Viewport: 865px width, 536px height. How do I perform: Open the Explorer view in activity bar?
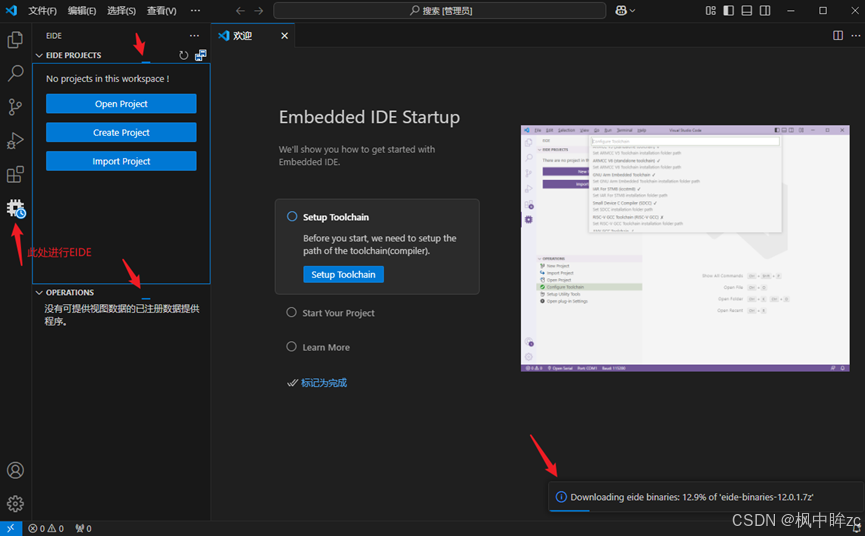tap(15, 40)
